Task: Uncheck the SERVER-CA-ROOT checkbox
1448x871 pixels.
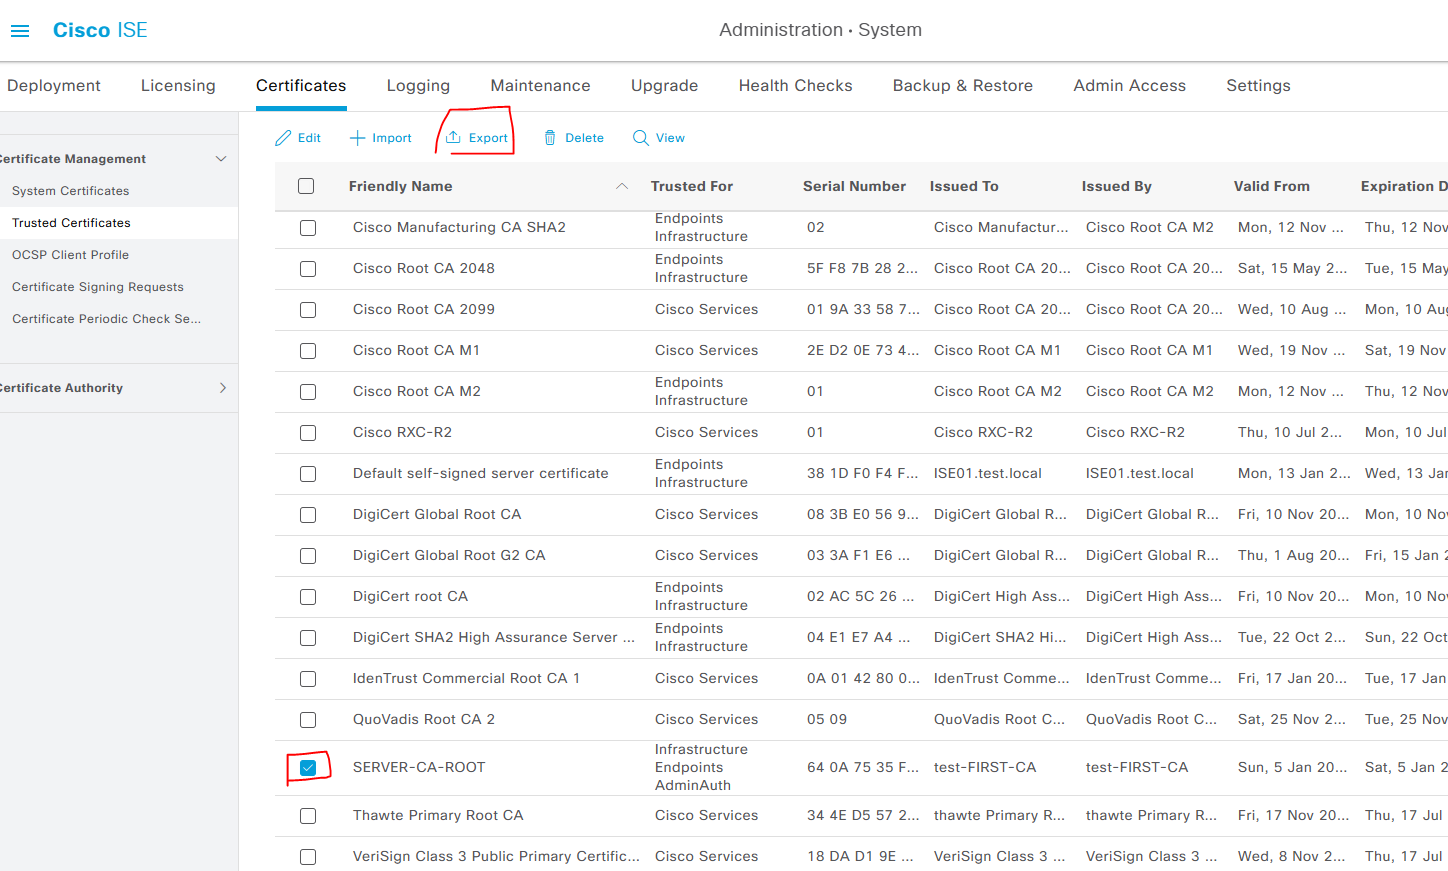Action: [x=308, y=768]
